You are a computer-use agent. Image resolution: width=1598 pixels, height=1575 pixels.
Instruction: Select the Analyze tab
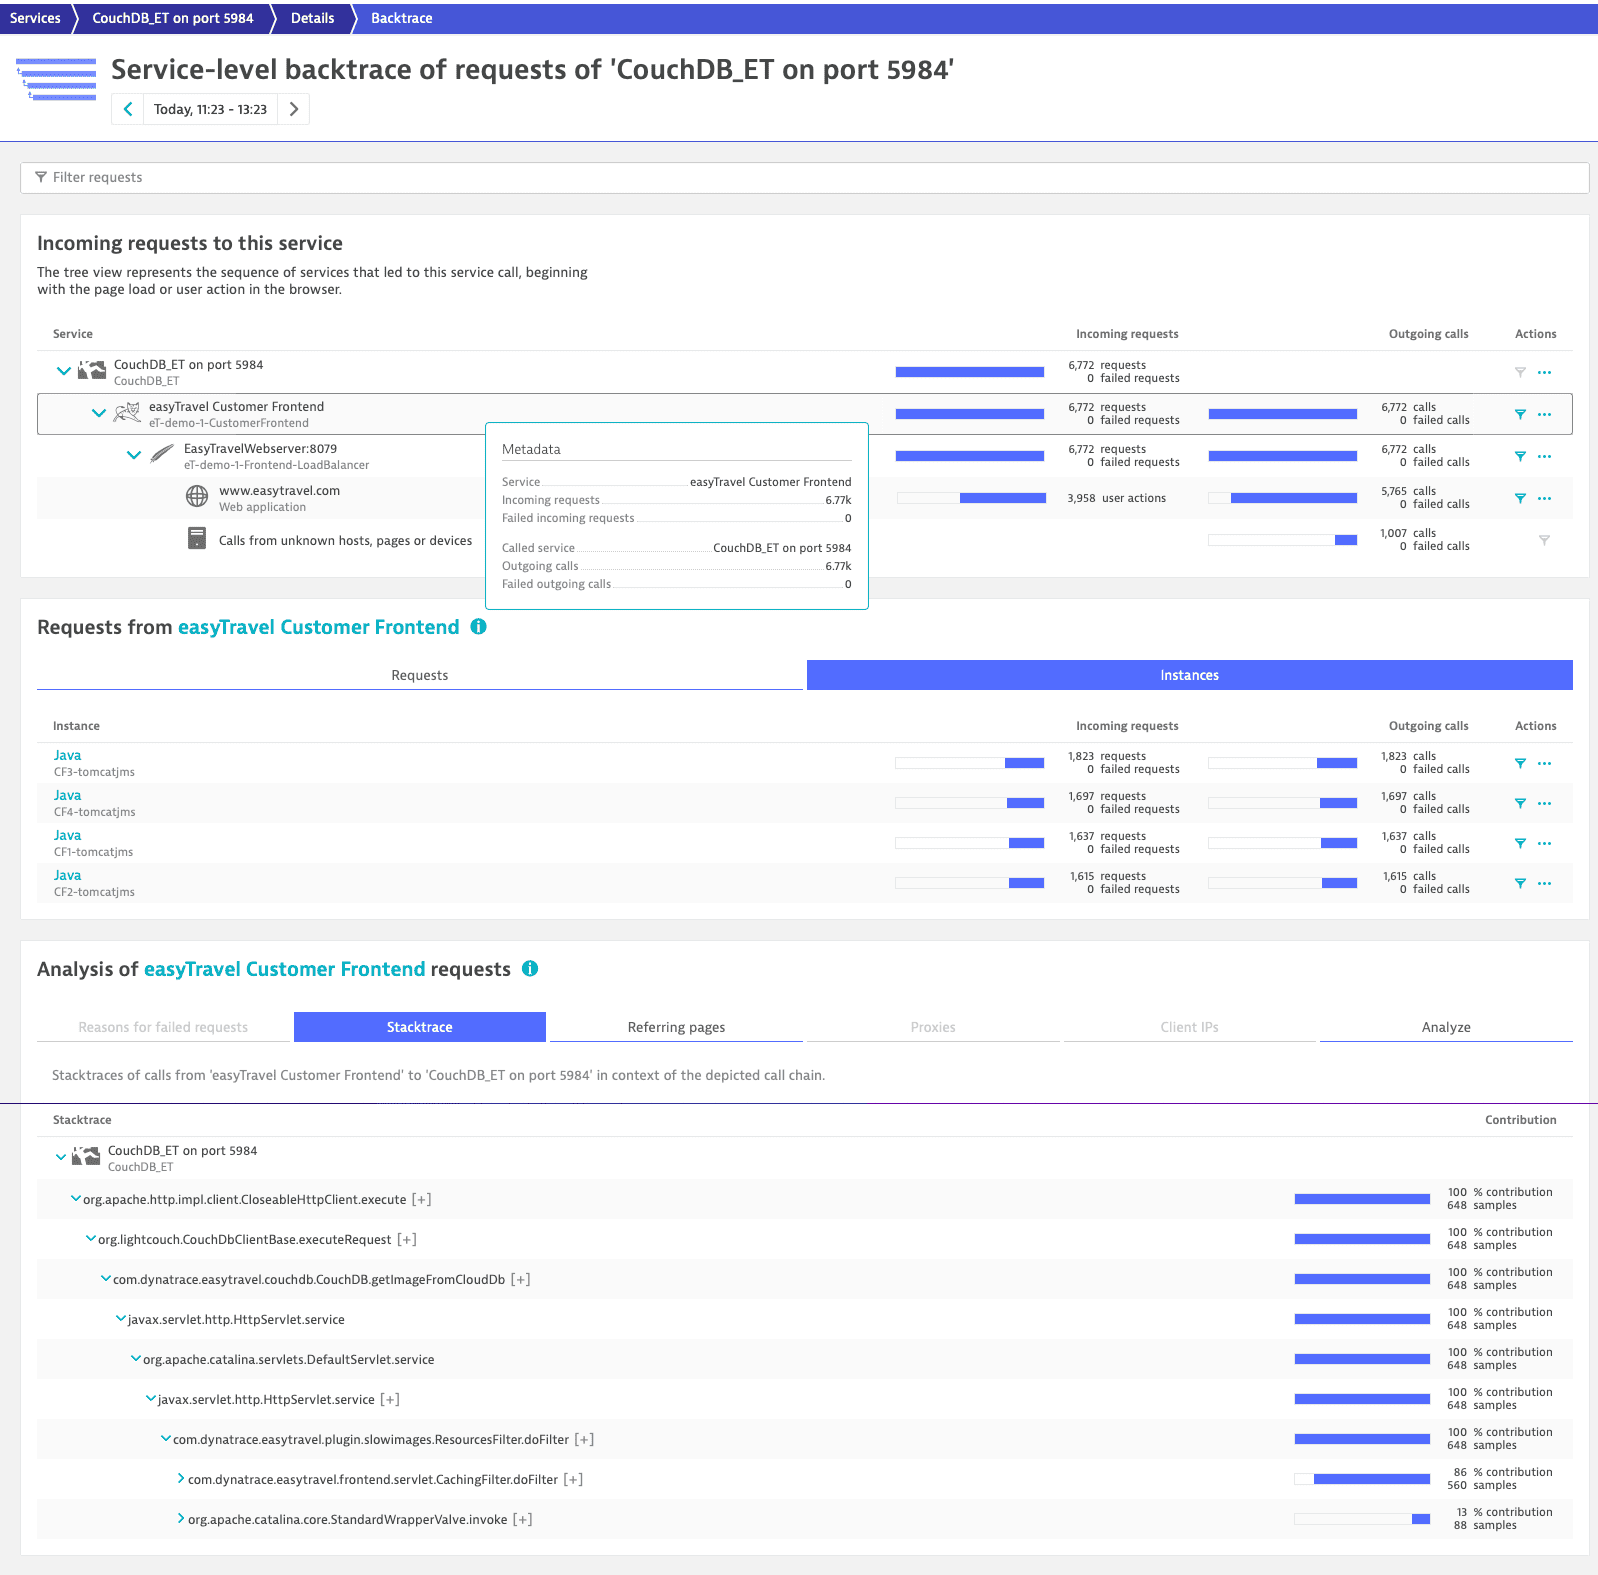pyautogui.click(x=1445, y=1027)
